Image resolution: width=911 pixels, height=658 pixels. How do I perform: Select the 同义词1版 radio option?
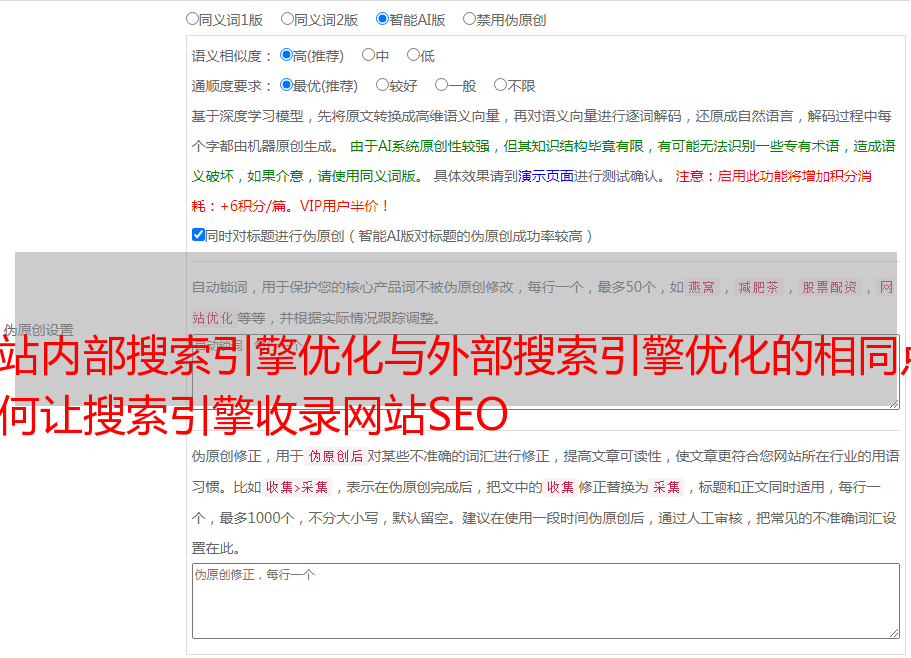[x=192, y=19]
